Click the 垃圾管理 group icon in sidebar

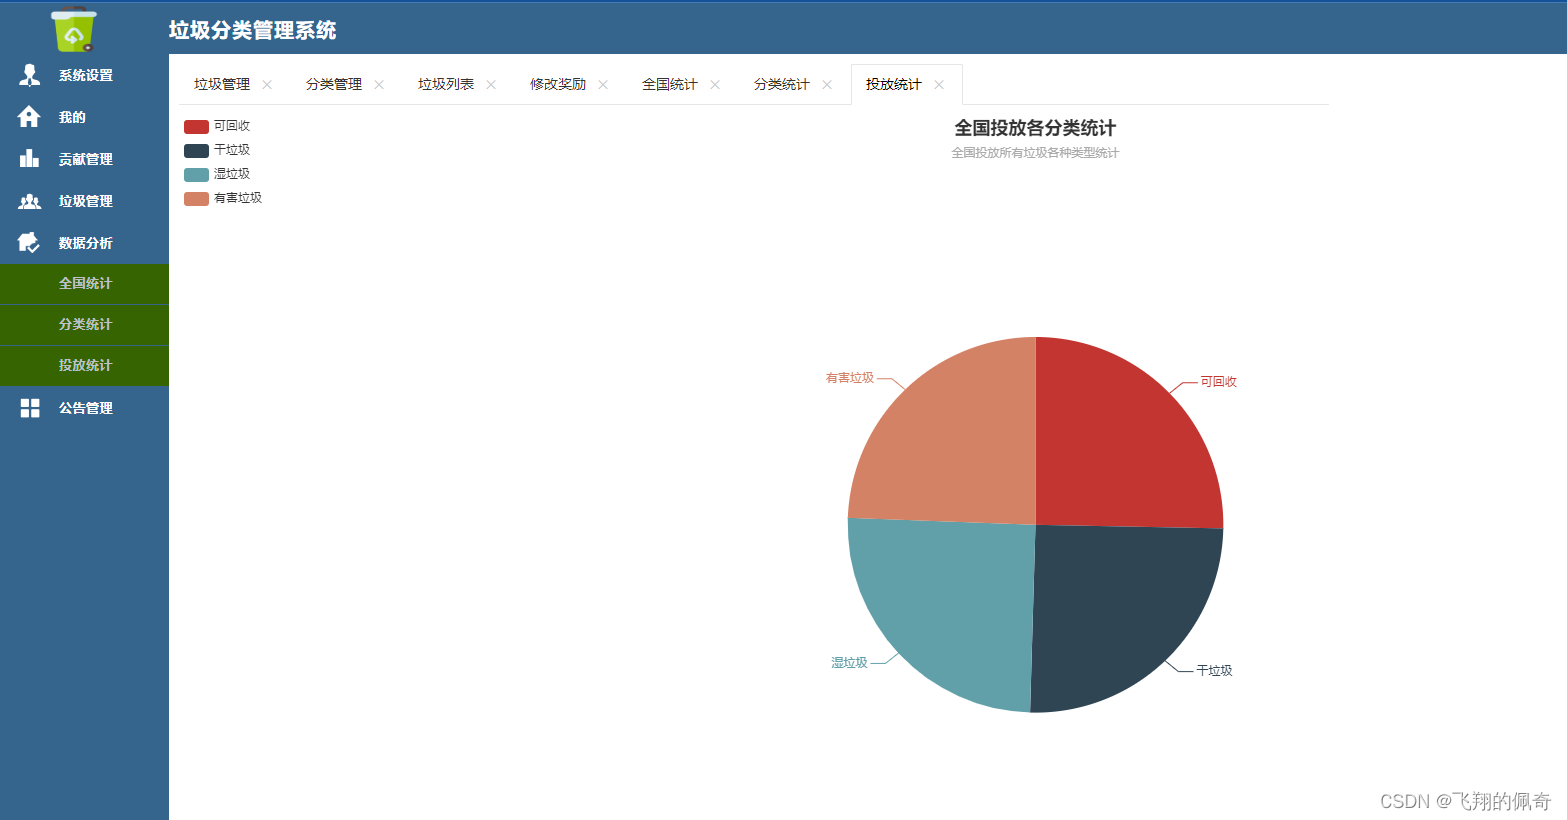(x=29, y=201)
